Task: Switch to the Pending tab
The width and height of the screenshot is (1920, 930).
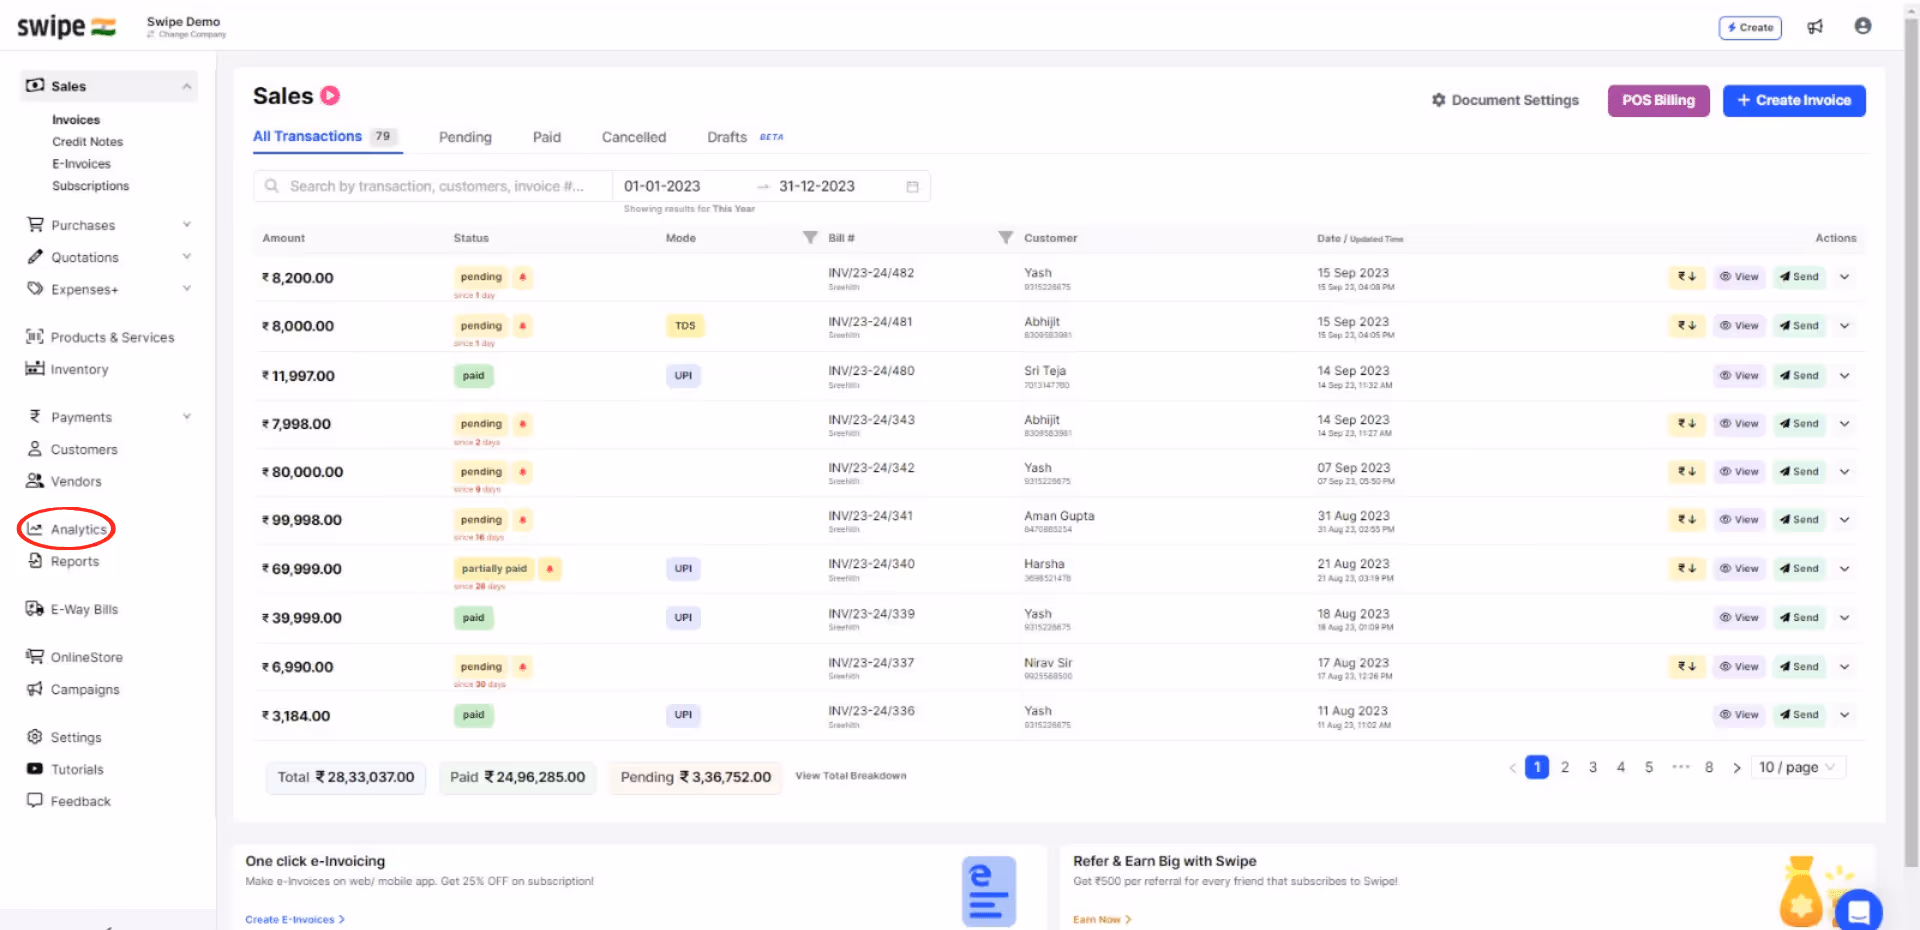Action: point(465,137)
